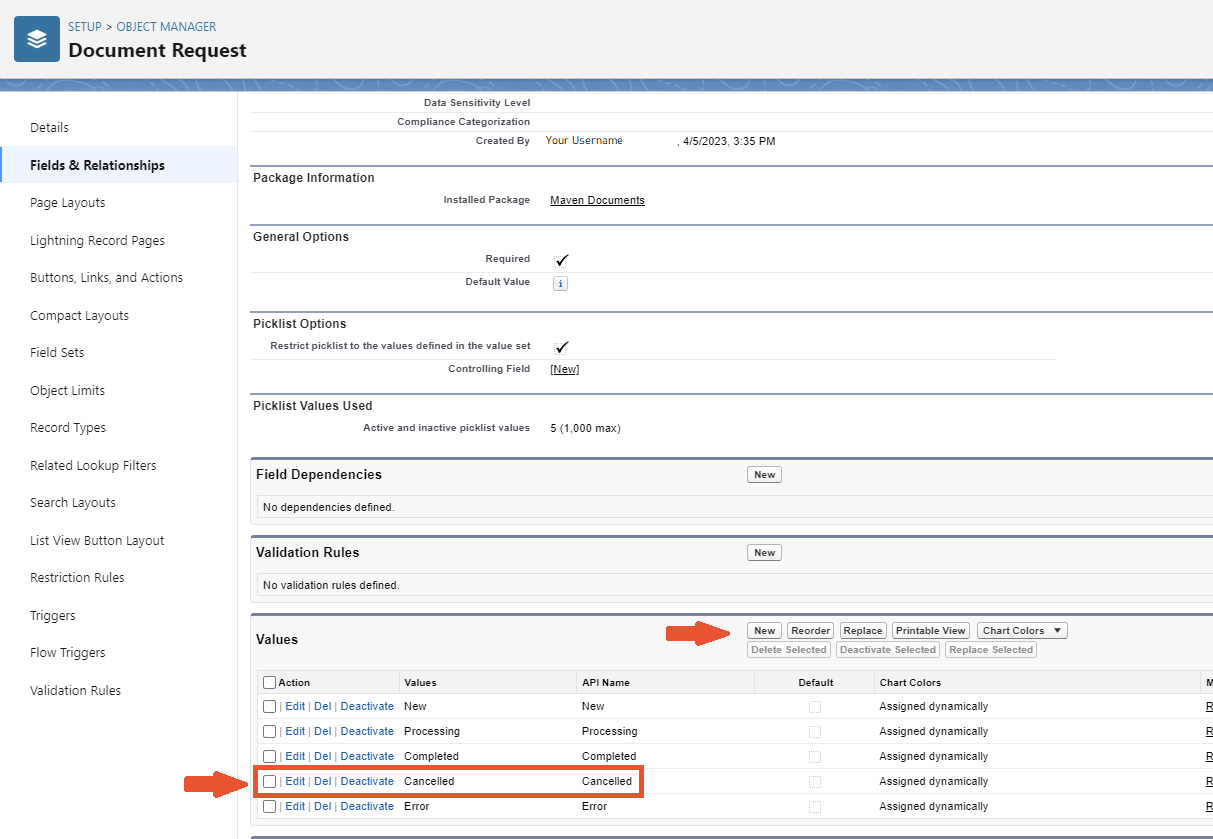Click the Replace values button
Viewport: 1213px width, 839px height.
[862, 631]
